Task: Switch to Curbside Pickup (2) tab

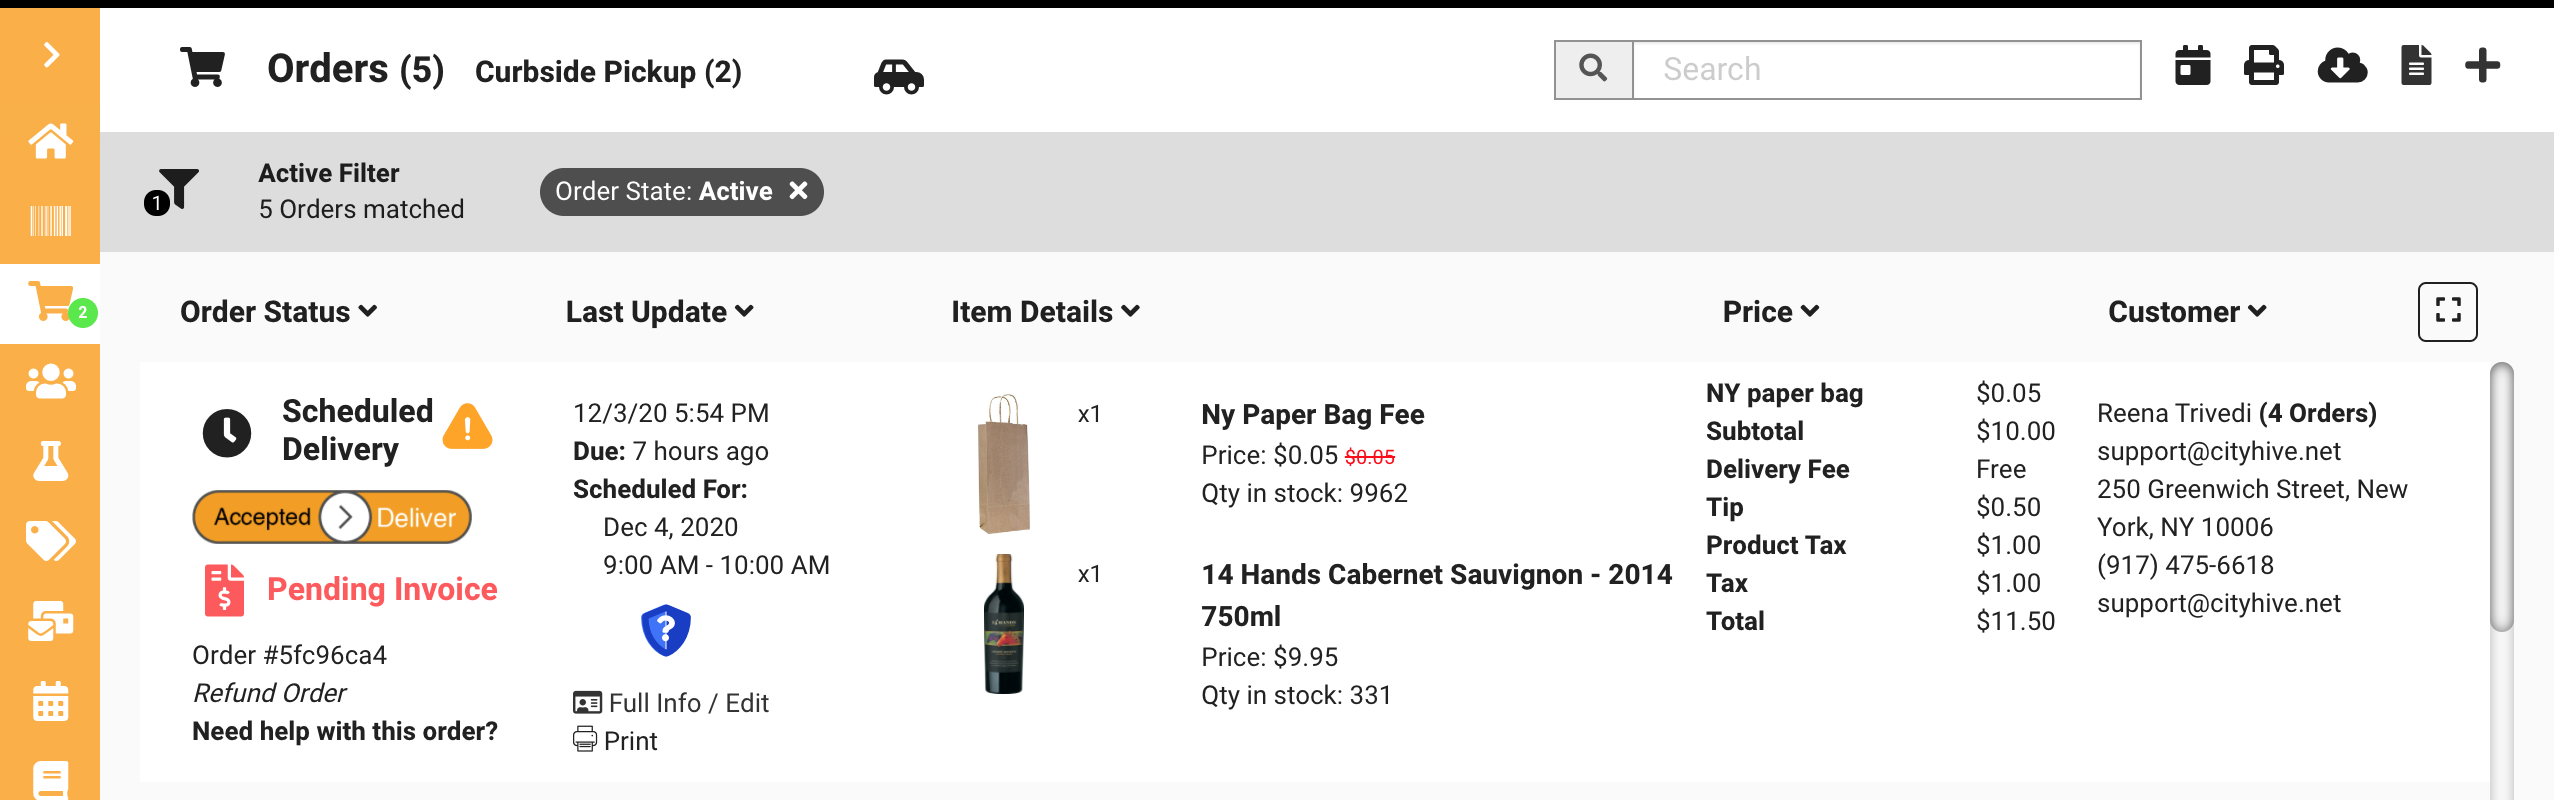Action: tap(608, 71)
